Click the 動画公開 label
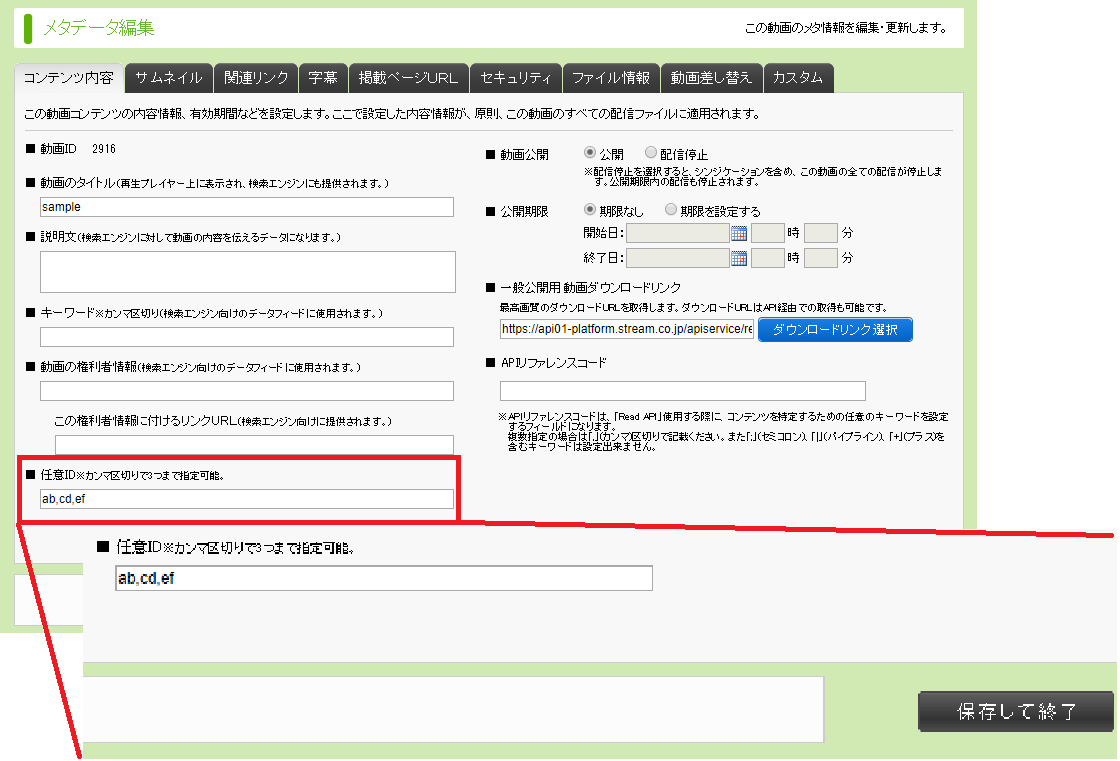 coord(524,154)
